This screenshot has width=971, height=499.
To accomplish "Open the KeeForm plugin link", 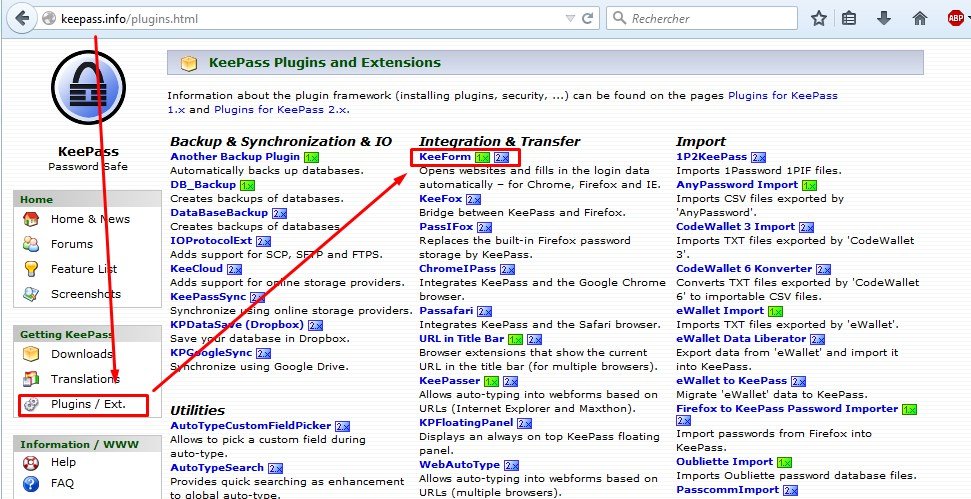I will [x=445, y=157].
